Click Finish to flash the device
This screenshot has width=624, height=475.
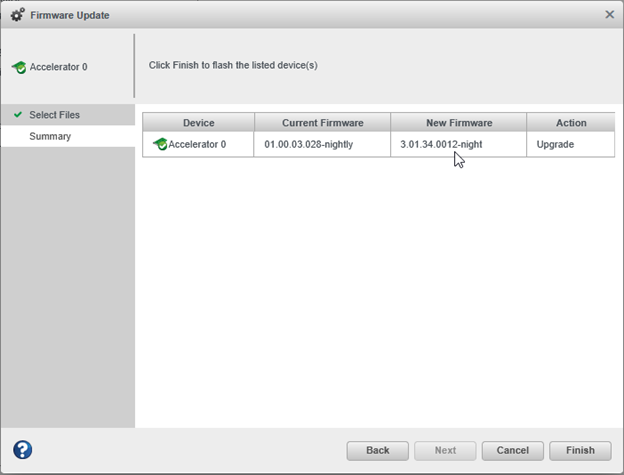(580, 450)
